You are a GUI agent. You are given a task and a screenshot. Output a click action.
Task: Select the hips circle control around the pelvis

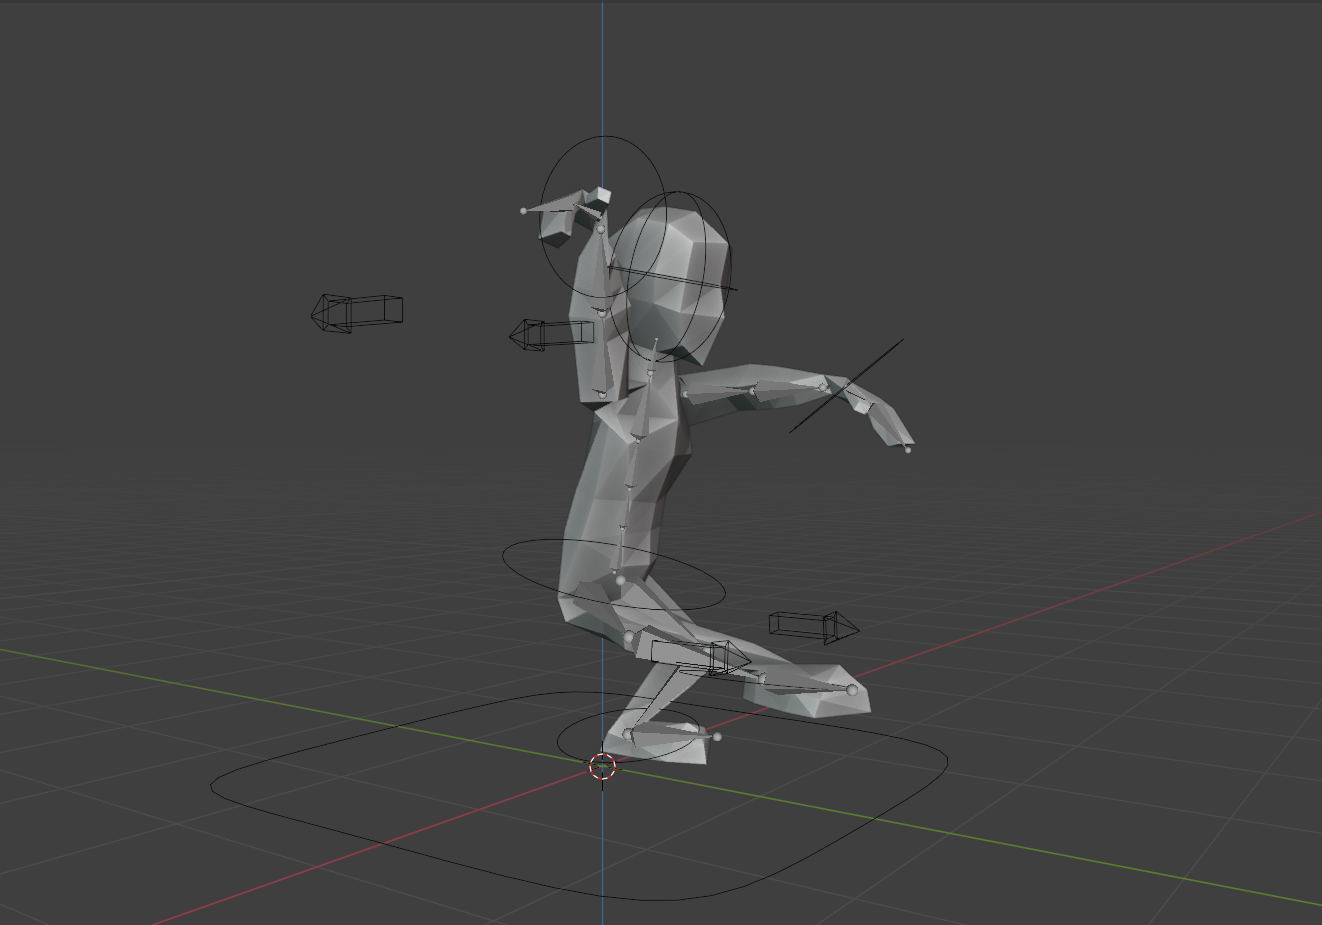(613, 575)
